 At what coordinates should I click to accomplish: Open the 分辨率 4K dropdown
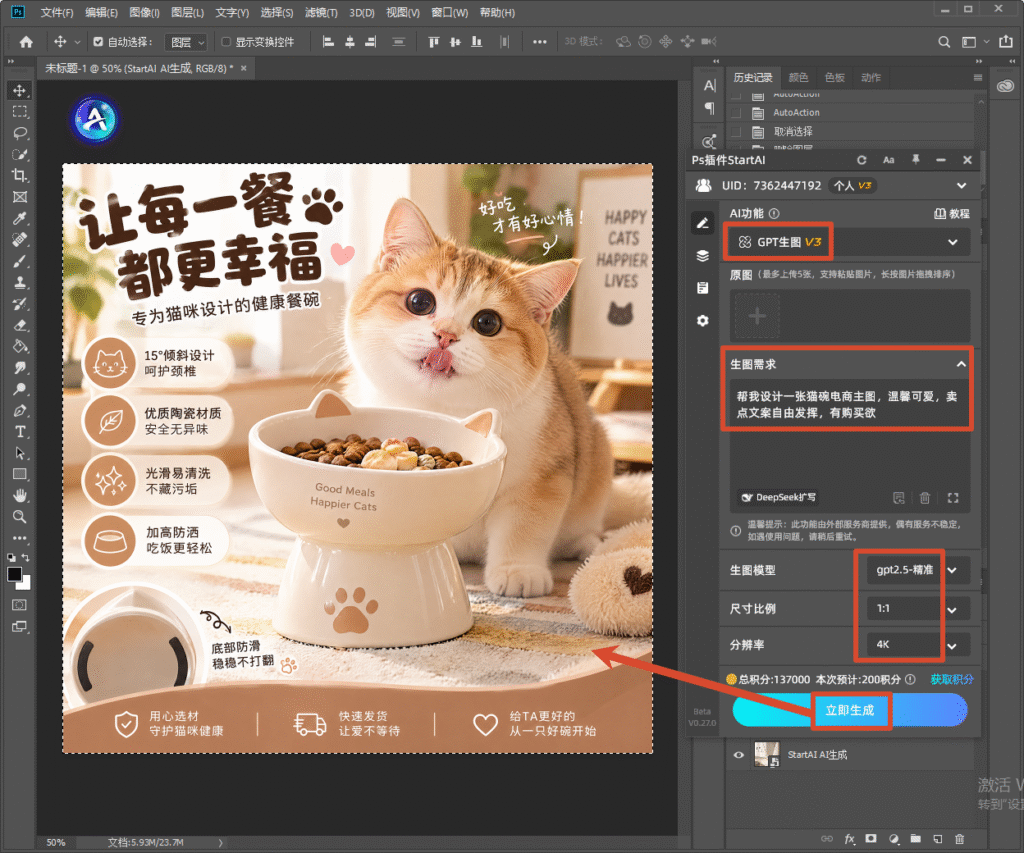(x=917, y=645)
